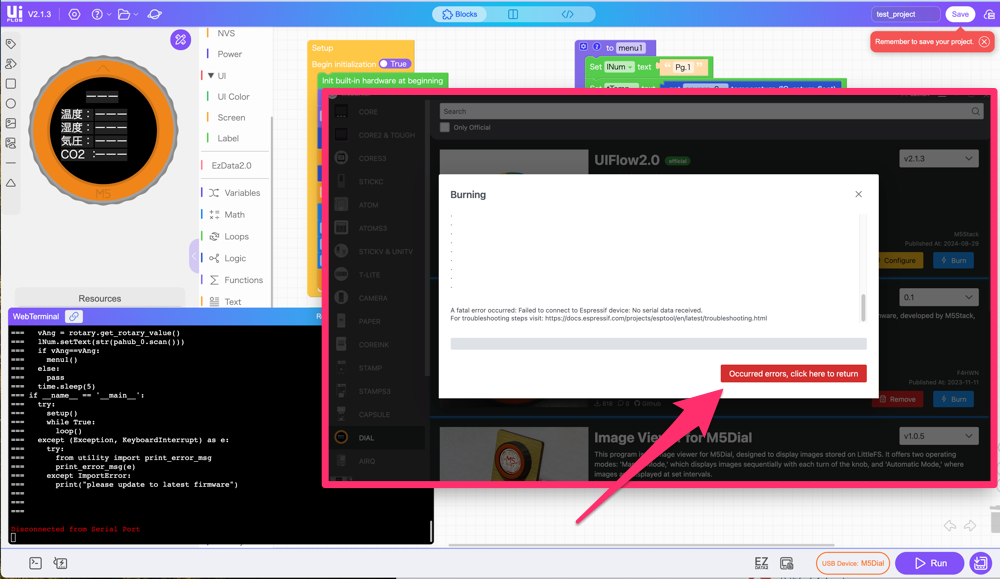The width and height of the screenshot is (1000, 579).
Task: Open the terminal icon at bottom left
Action: click(x=35, y=563)
